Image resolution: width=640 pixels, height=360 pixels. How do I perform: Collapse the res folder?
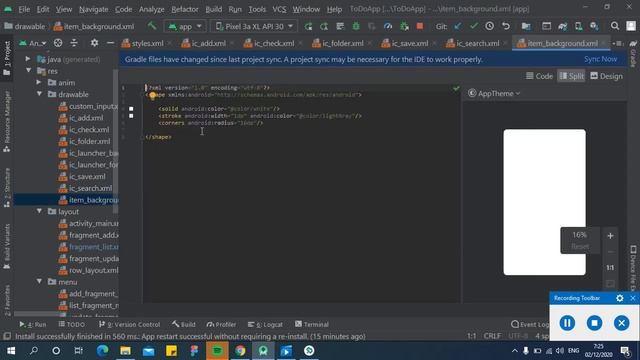coord(29,71)
